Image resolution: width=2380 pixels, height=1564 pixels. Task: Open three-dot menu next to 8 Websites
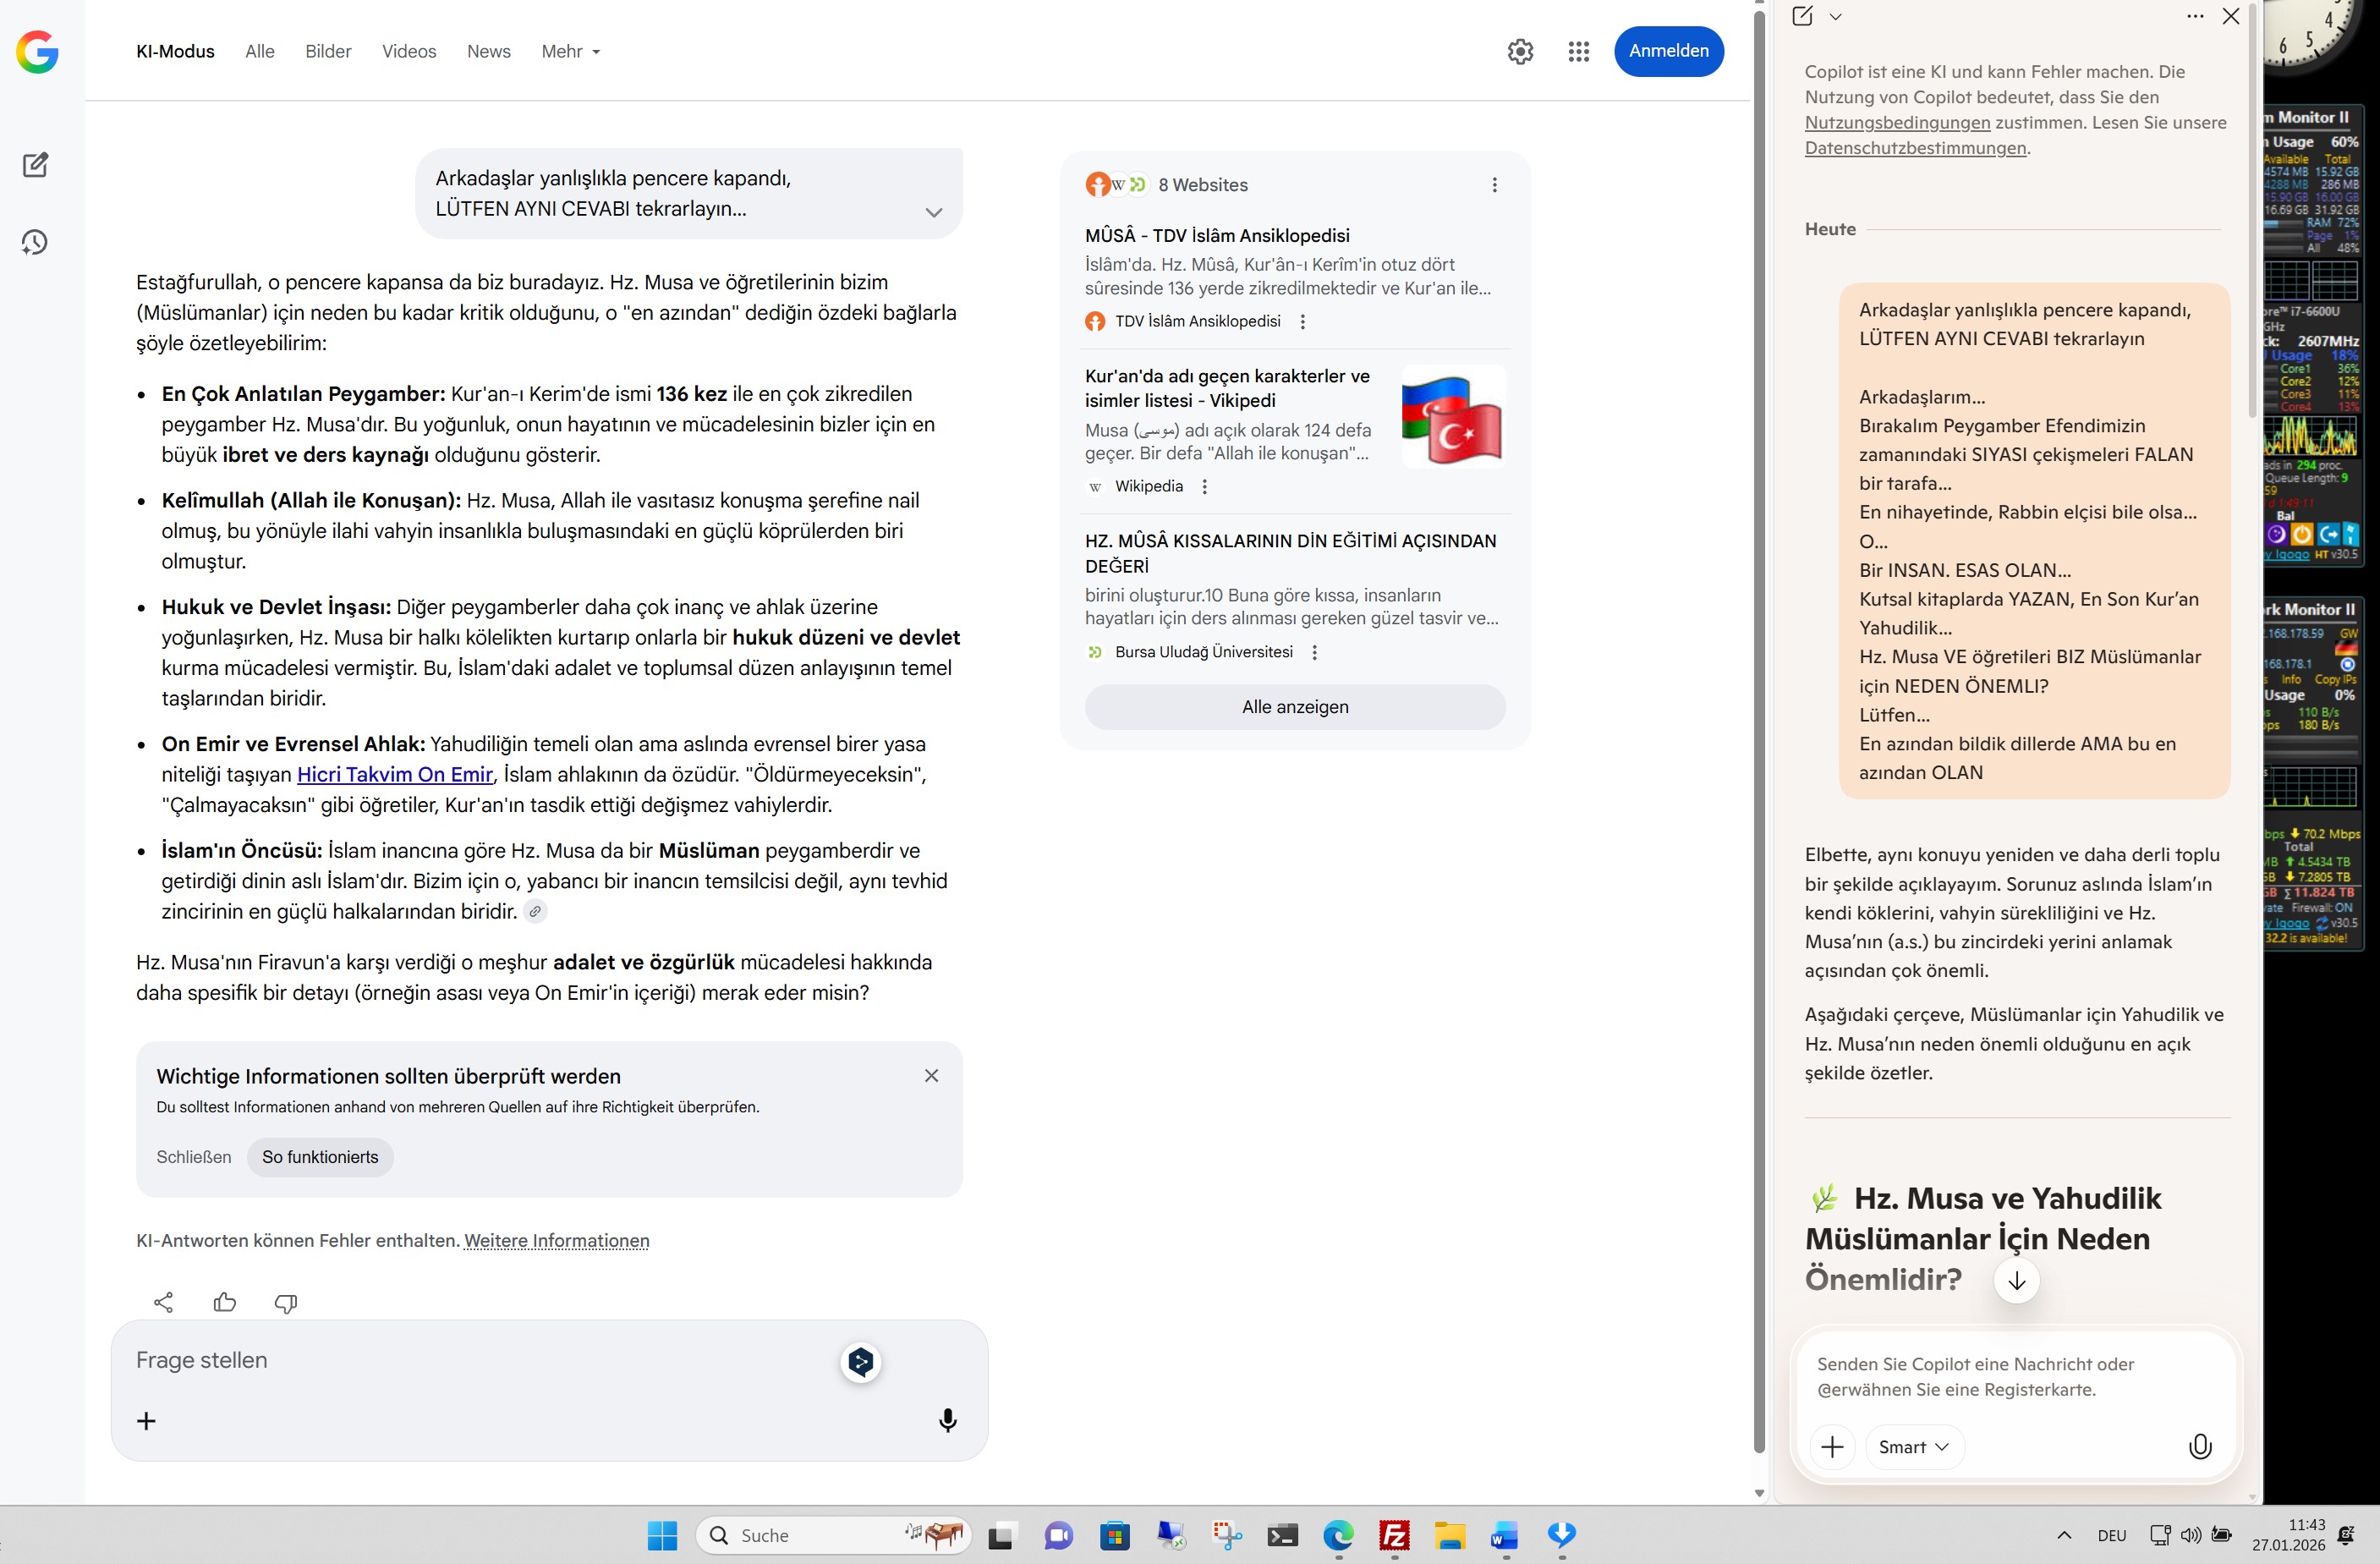[x=1494, y=185]
